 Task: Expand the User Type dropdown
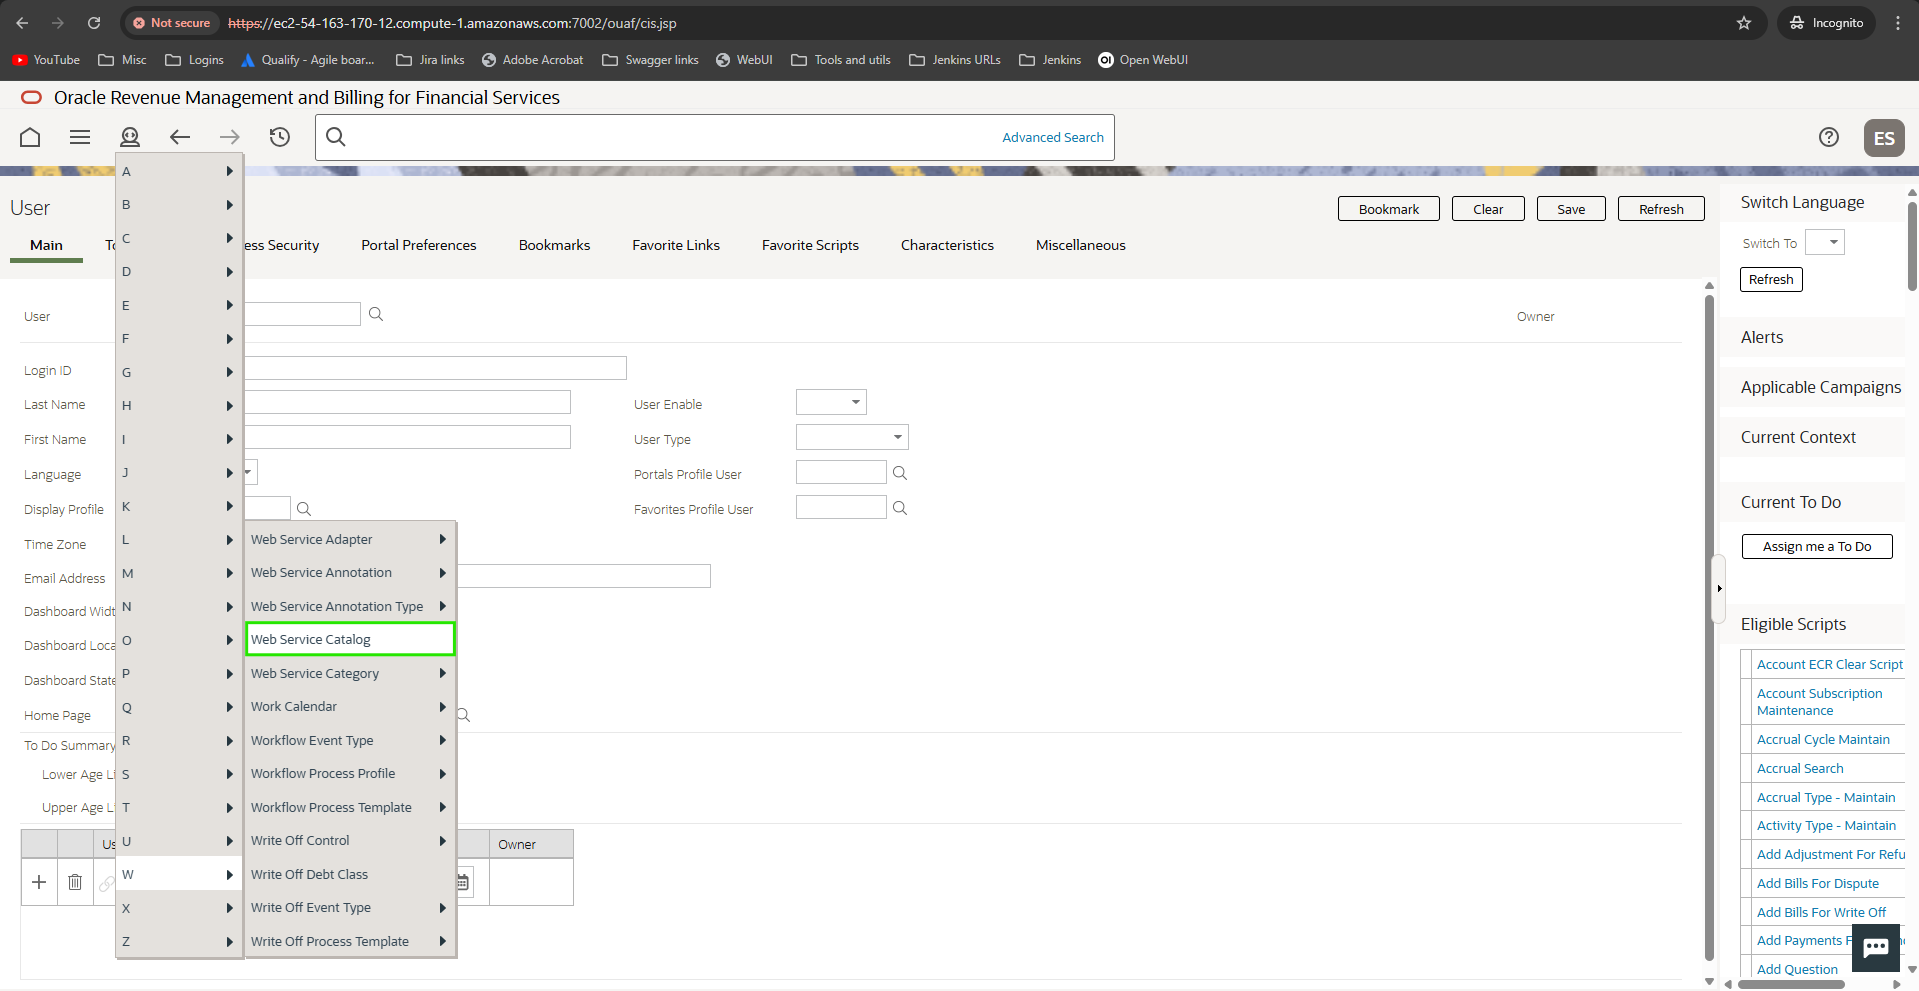(852, 437)
